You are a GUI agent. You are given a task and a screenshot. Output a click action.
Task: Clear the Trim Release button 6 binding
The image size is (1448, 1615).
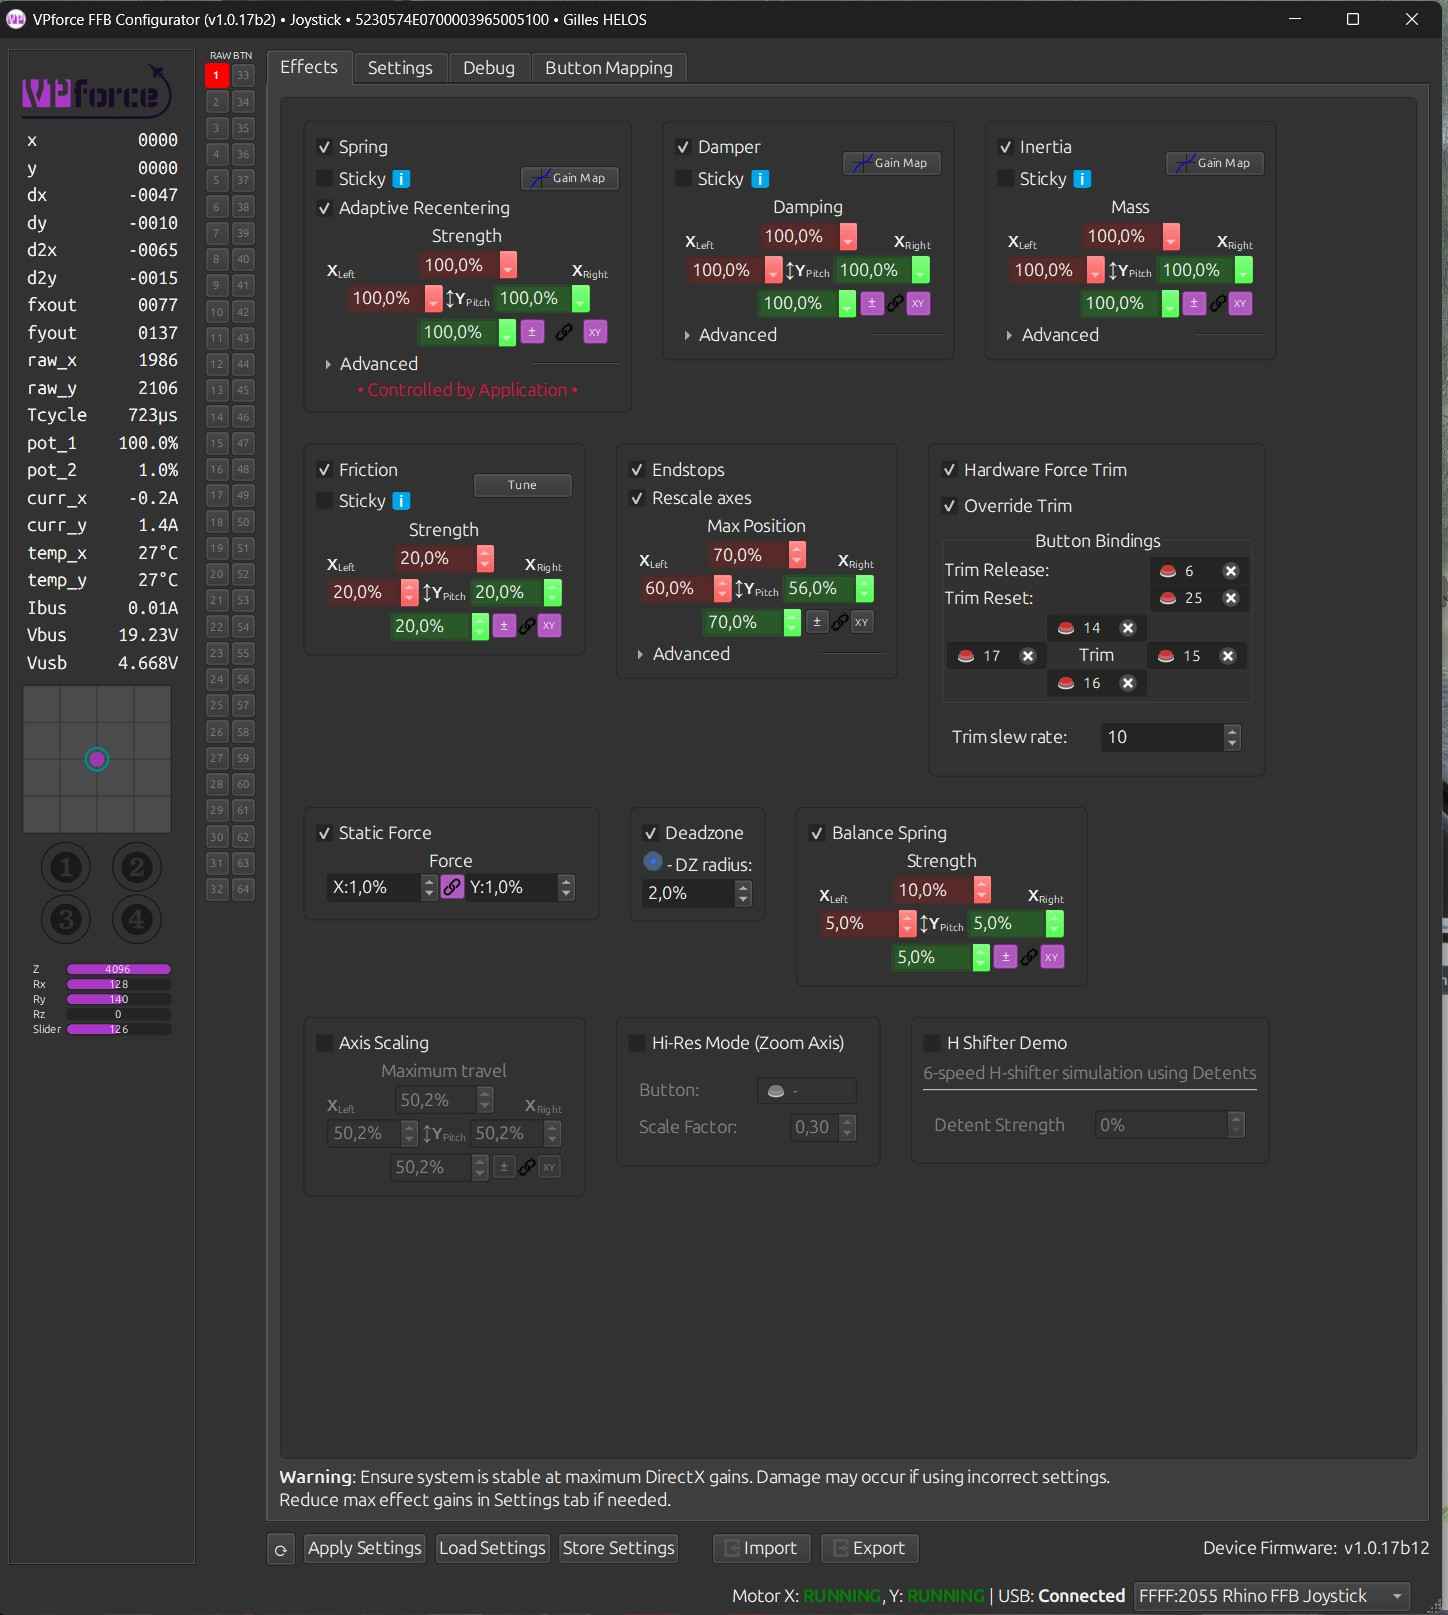(x=1231, y=571)
